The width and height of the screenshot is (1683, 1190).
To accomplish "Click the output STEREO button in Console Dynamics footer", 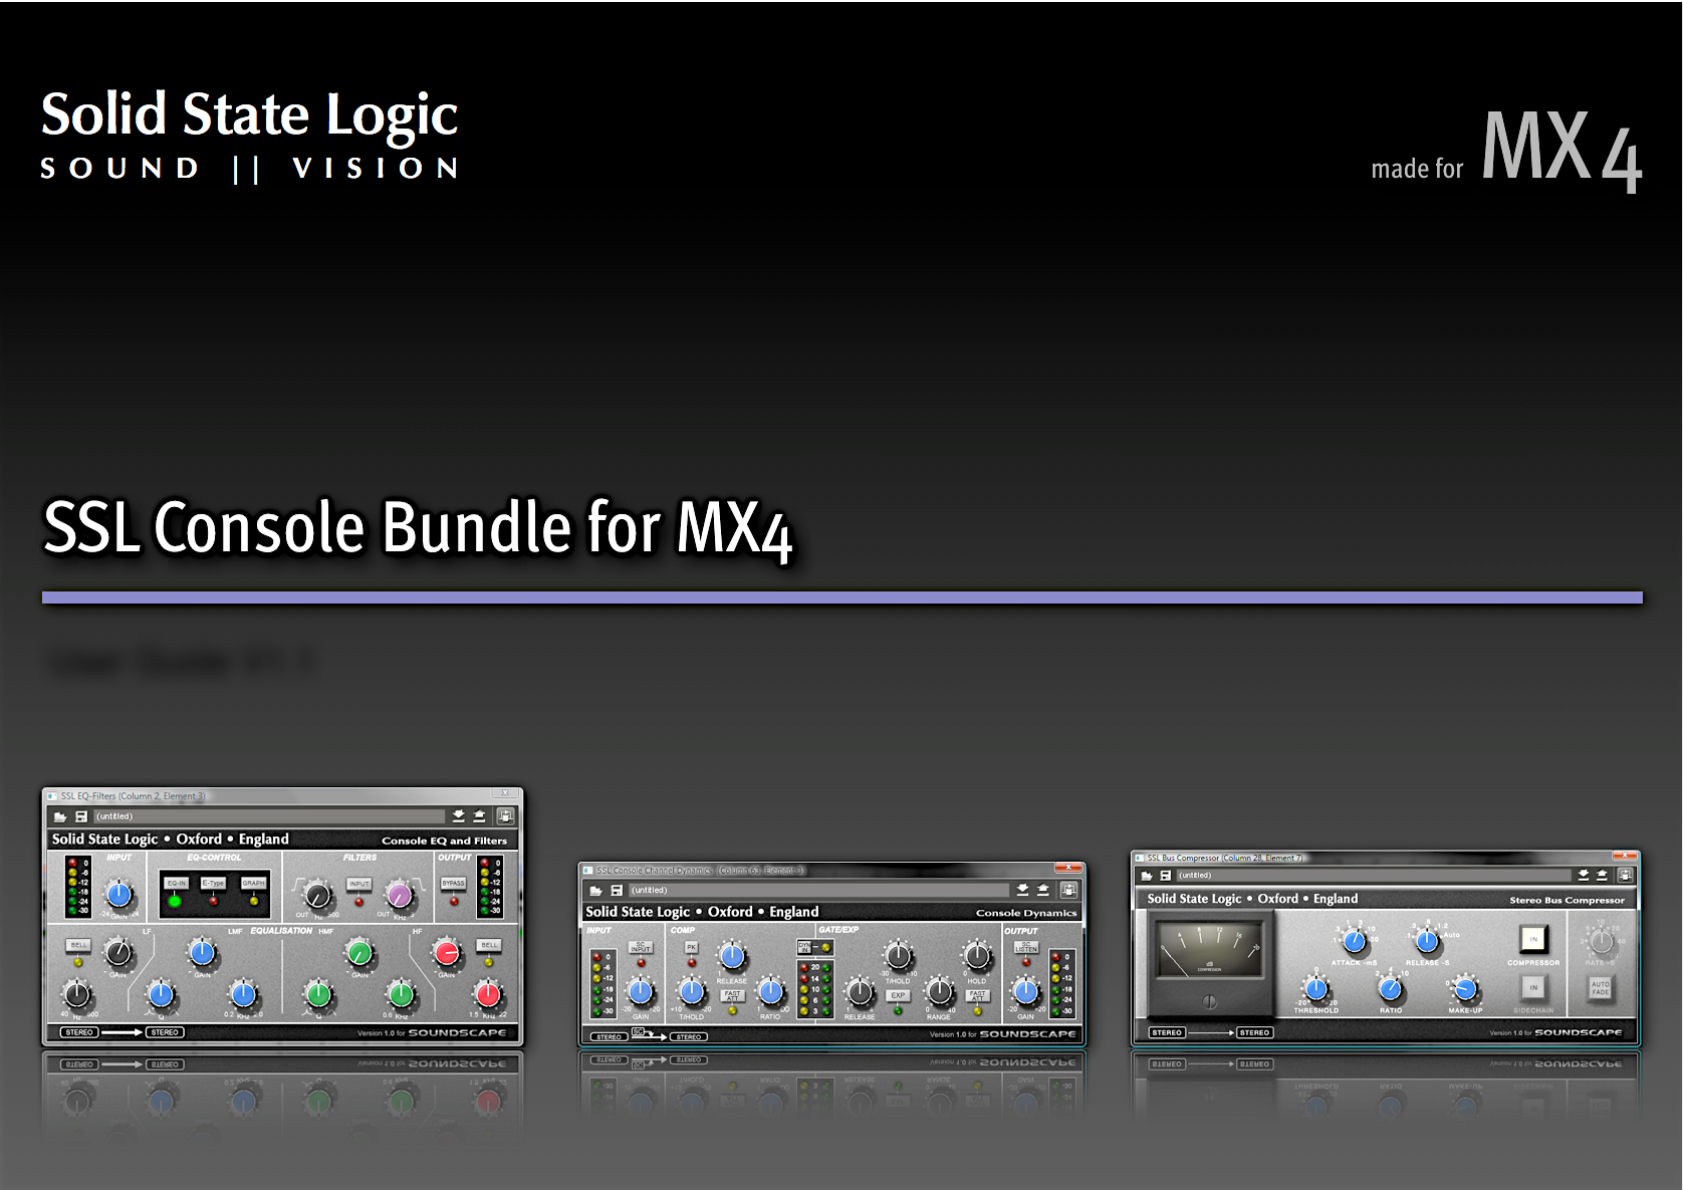I will (689, 1037).
